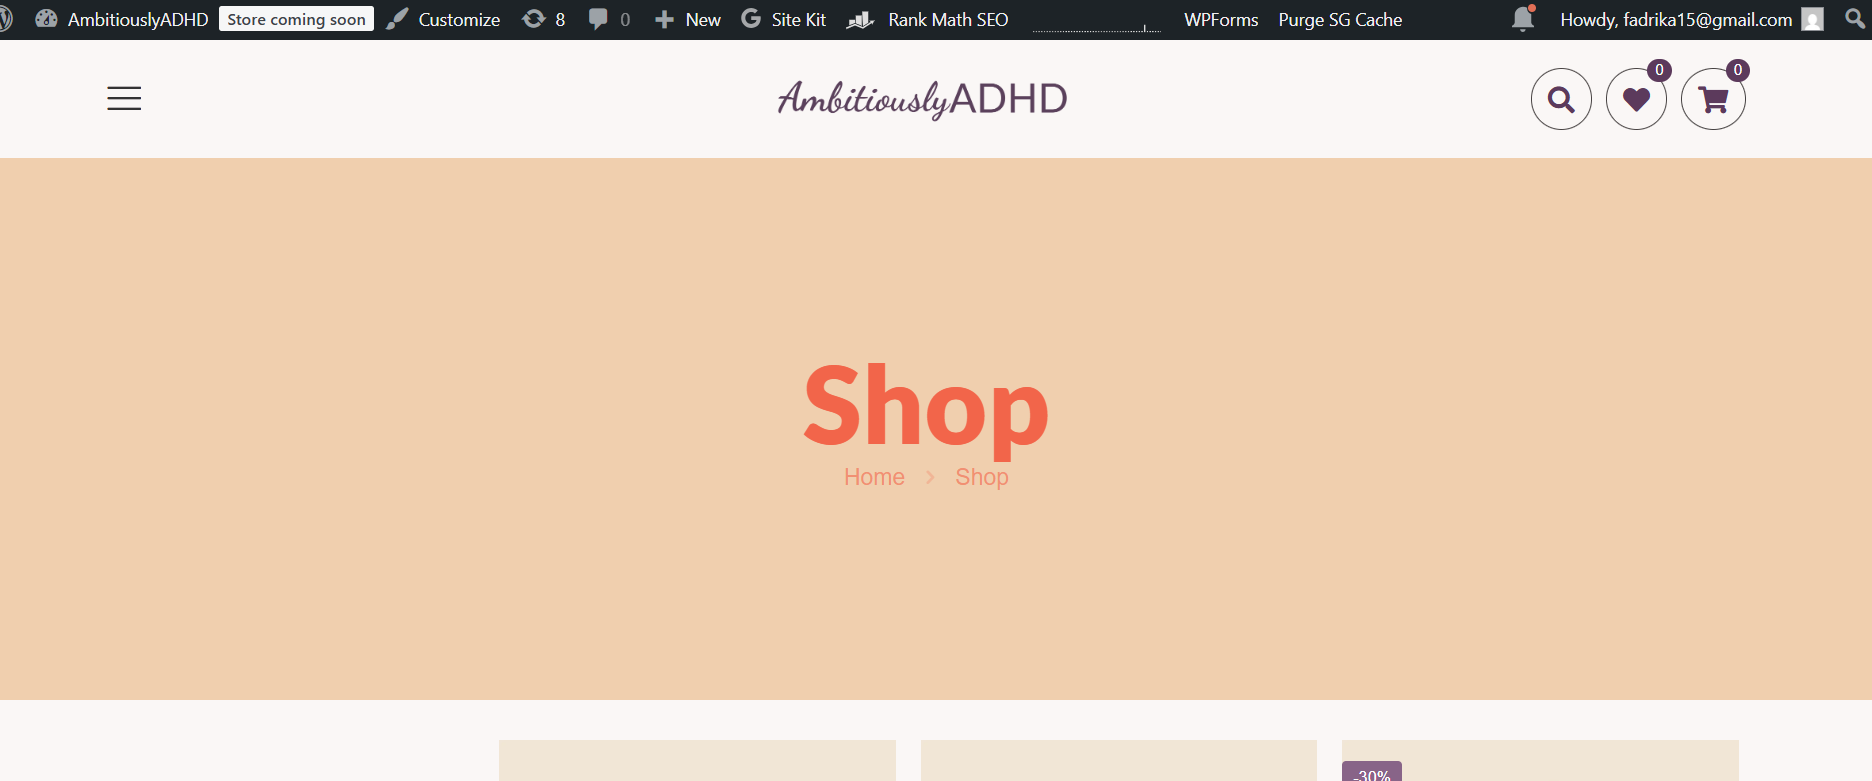Expand the Rank Math SEO menu
Image resolution: width=1872 pixels, height=781 pixels.
click(x=928, y=19)
